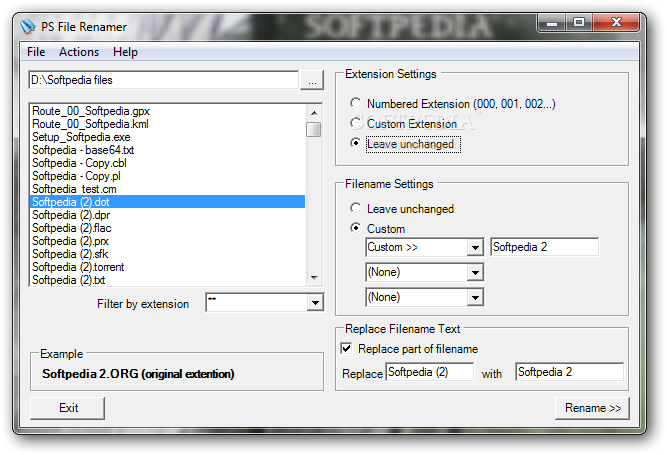667x455 pixels.
Task: Toggle Replace part of filename checkbox
Action: [346, 349]
